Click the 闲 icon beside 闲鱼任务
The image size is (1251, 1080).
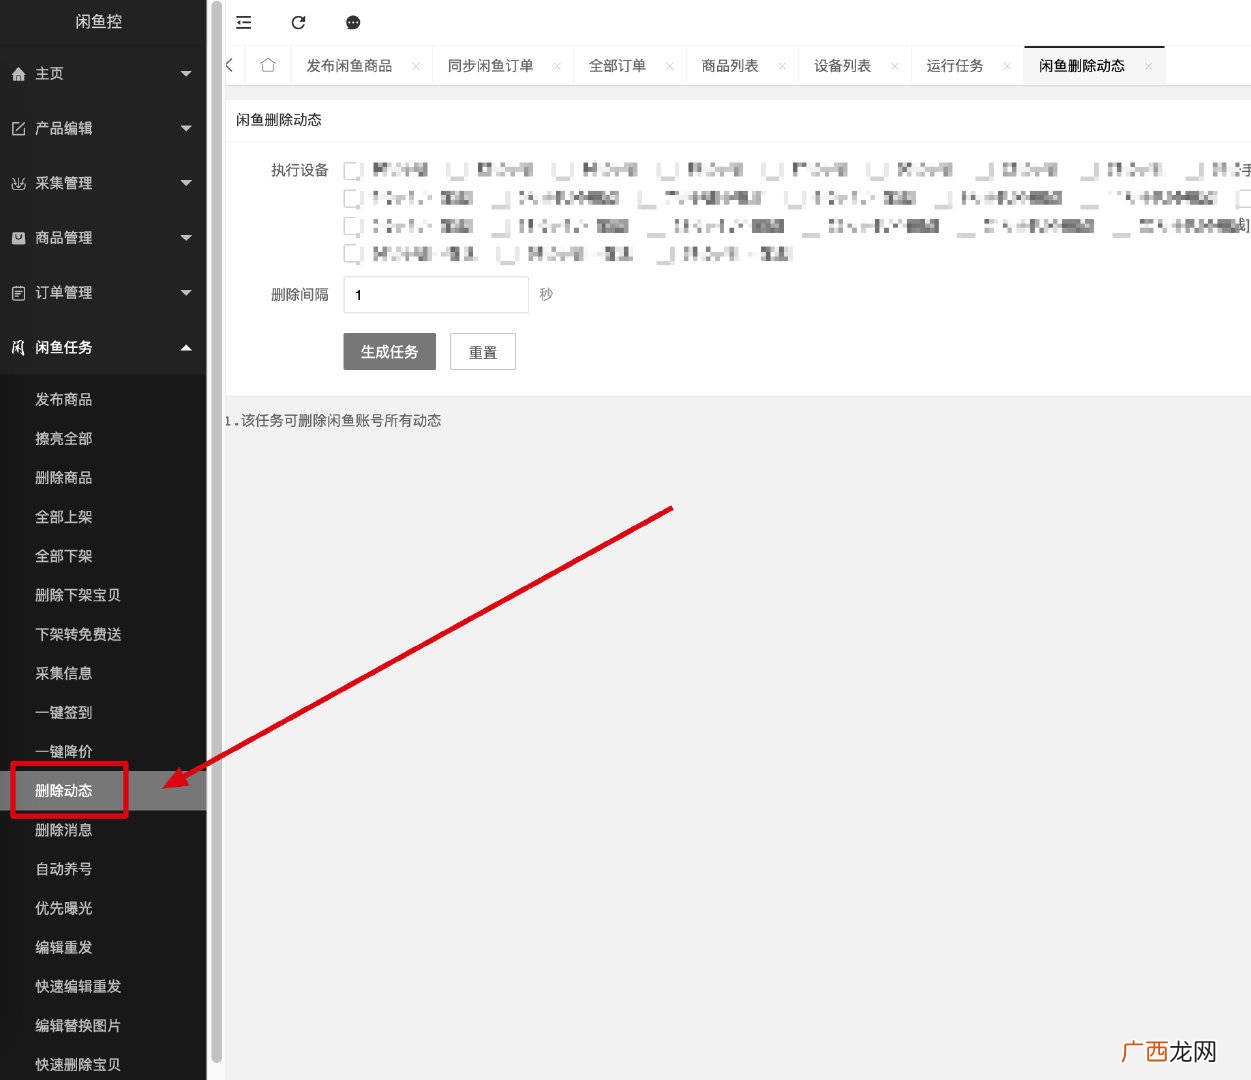(18, 347)
